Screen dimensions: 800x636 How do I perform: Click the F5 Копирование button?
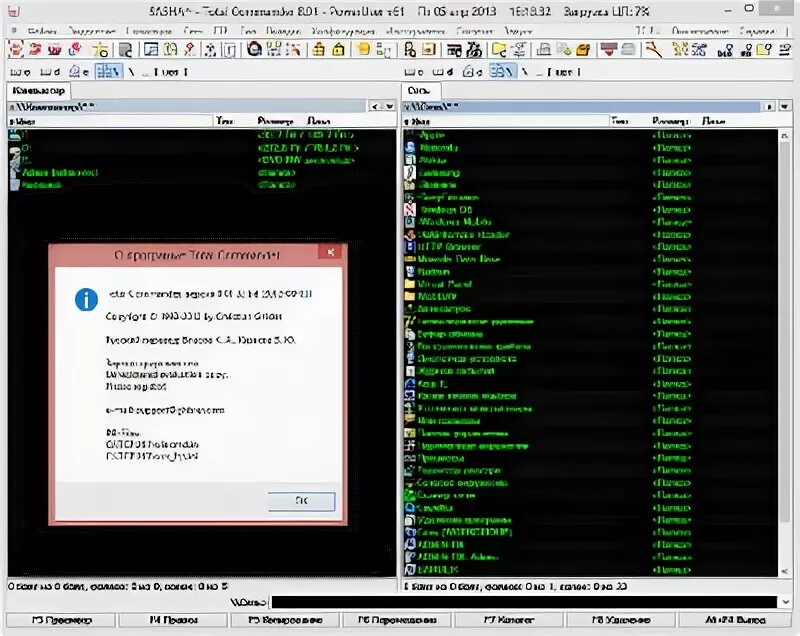coord(285,620)
